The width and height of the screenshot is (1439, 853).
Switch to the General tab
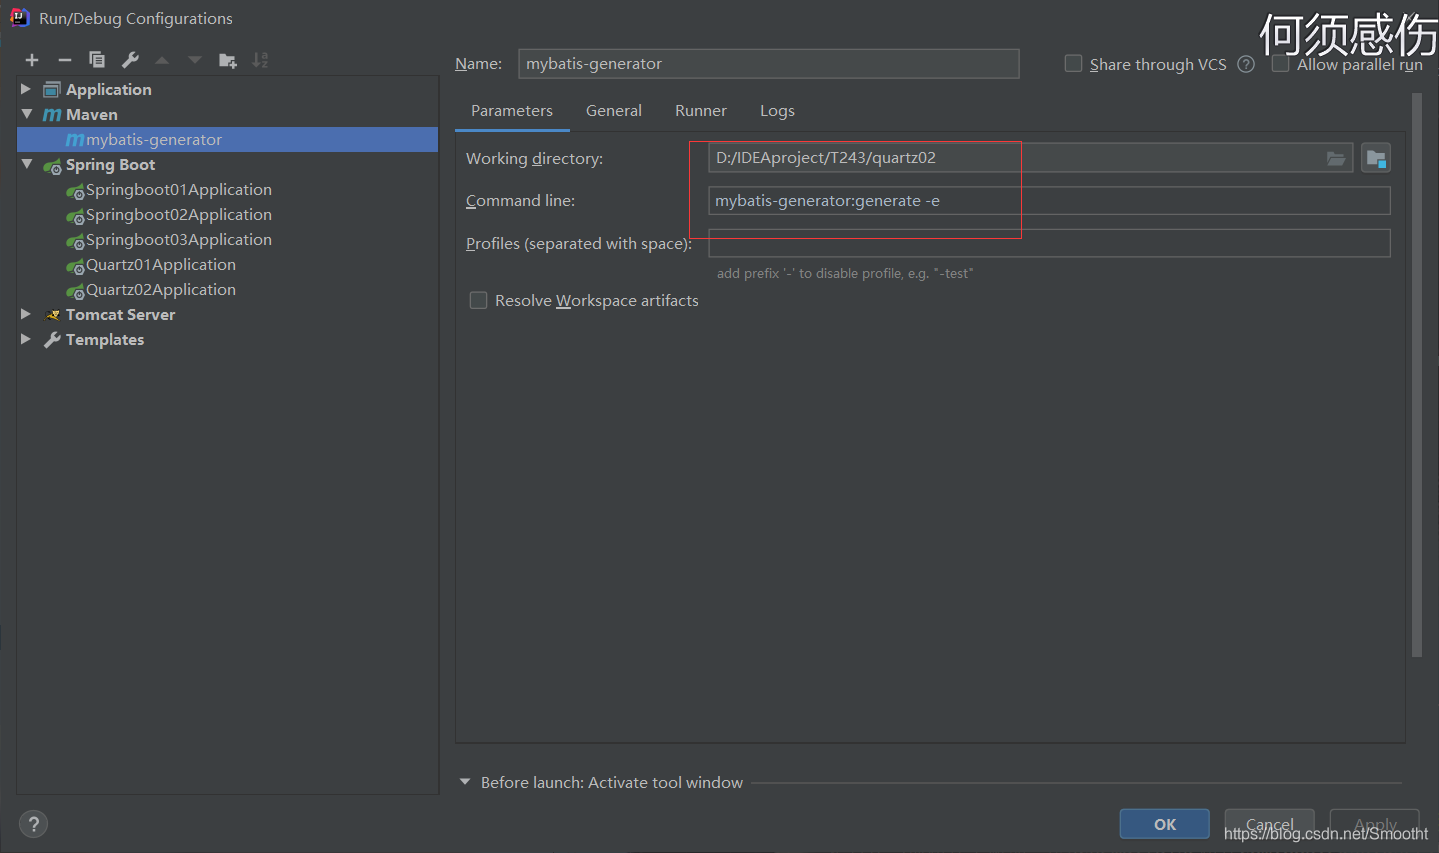[614, 111]
